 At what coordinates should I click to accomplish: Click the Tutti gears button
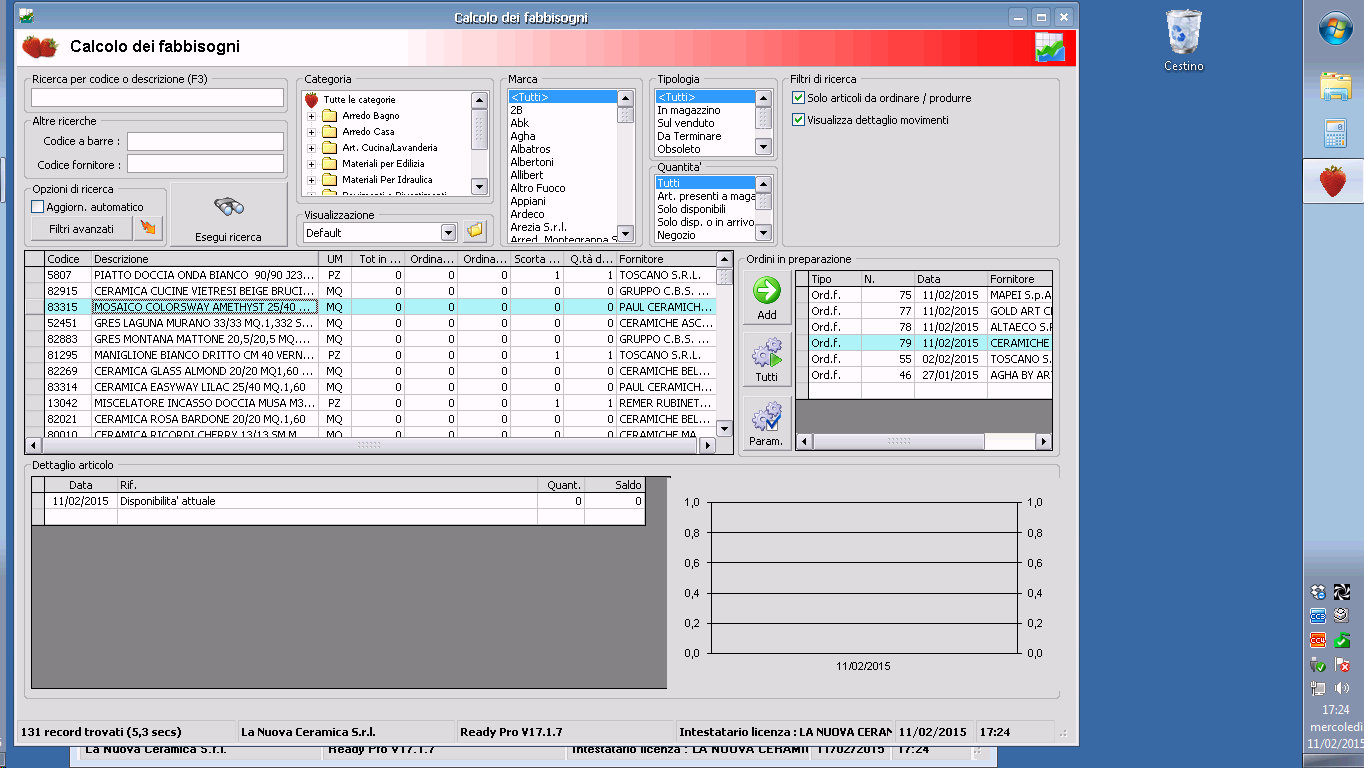[767, 361]
